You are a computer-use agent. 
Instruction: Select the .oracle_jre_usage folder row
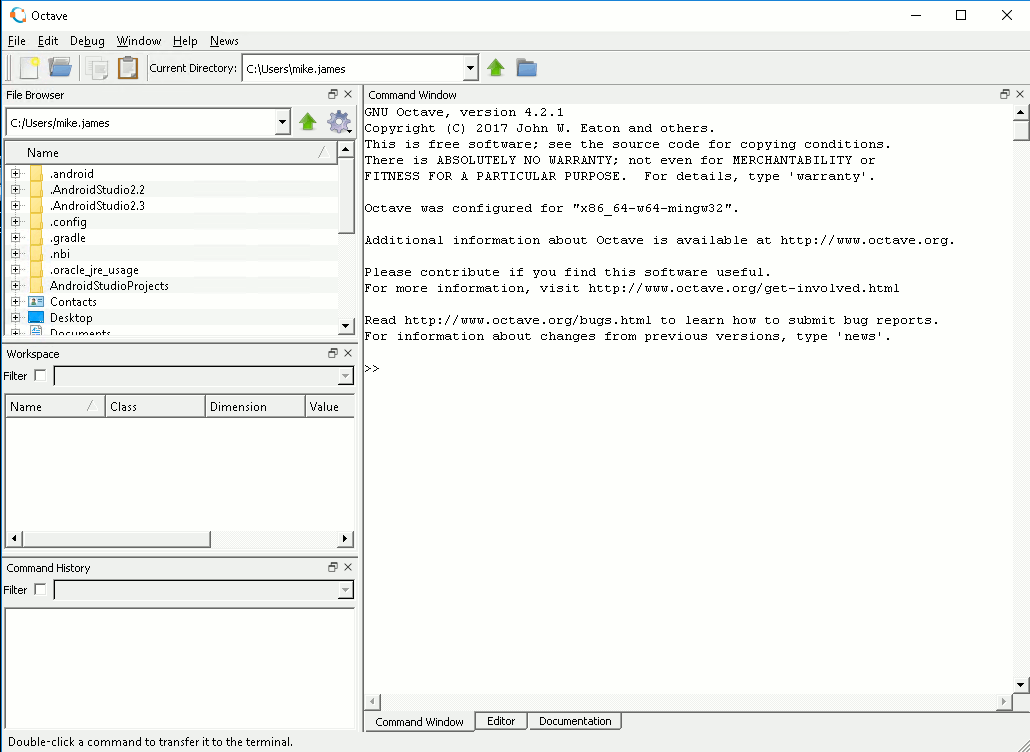click(172, 270)
